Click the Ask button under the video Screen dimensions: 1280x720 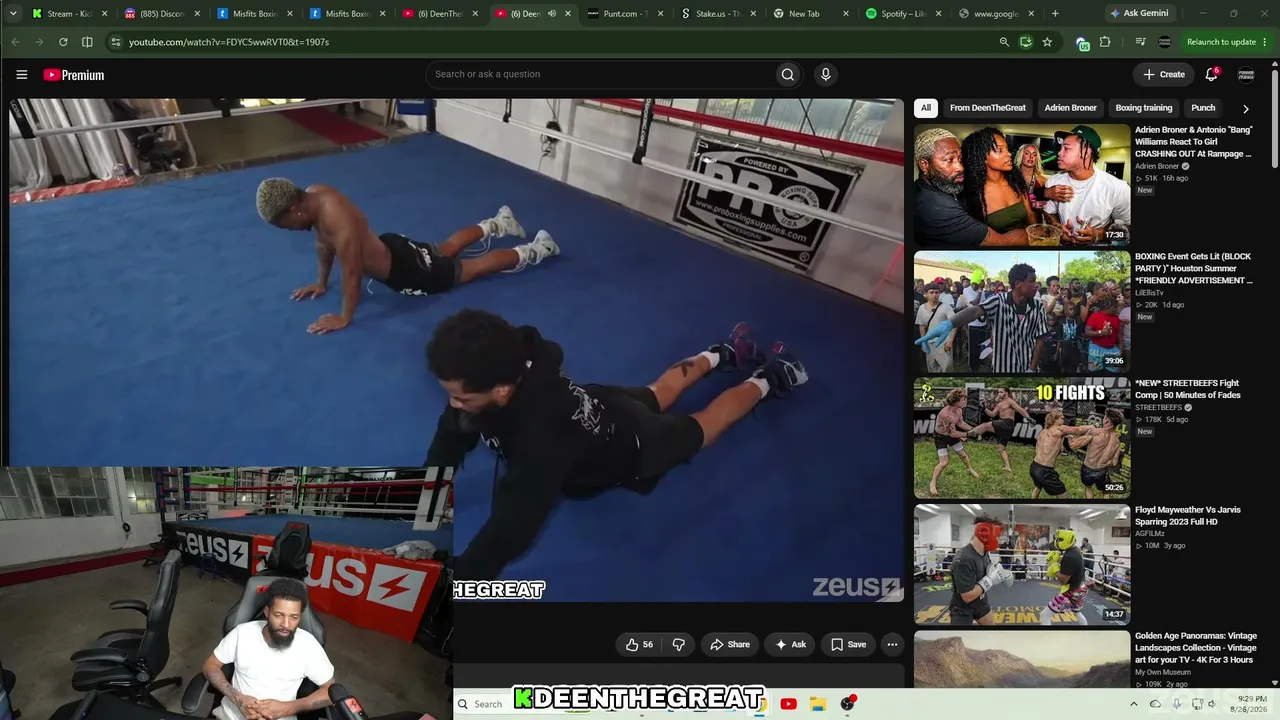point(790,645)
